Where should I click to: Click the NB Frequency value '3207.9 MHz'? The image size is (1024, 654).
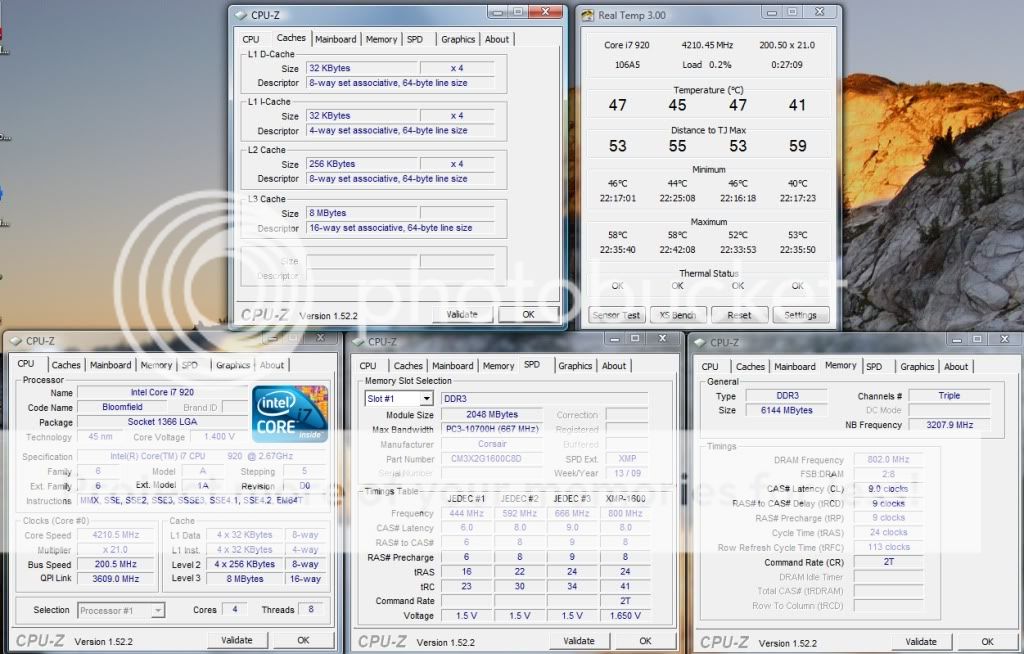coord(949,425)
